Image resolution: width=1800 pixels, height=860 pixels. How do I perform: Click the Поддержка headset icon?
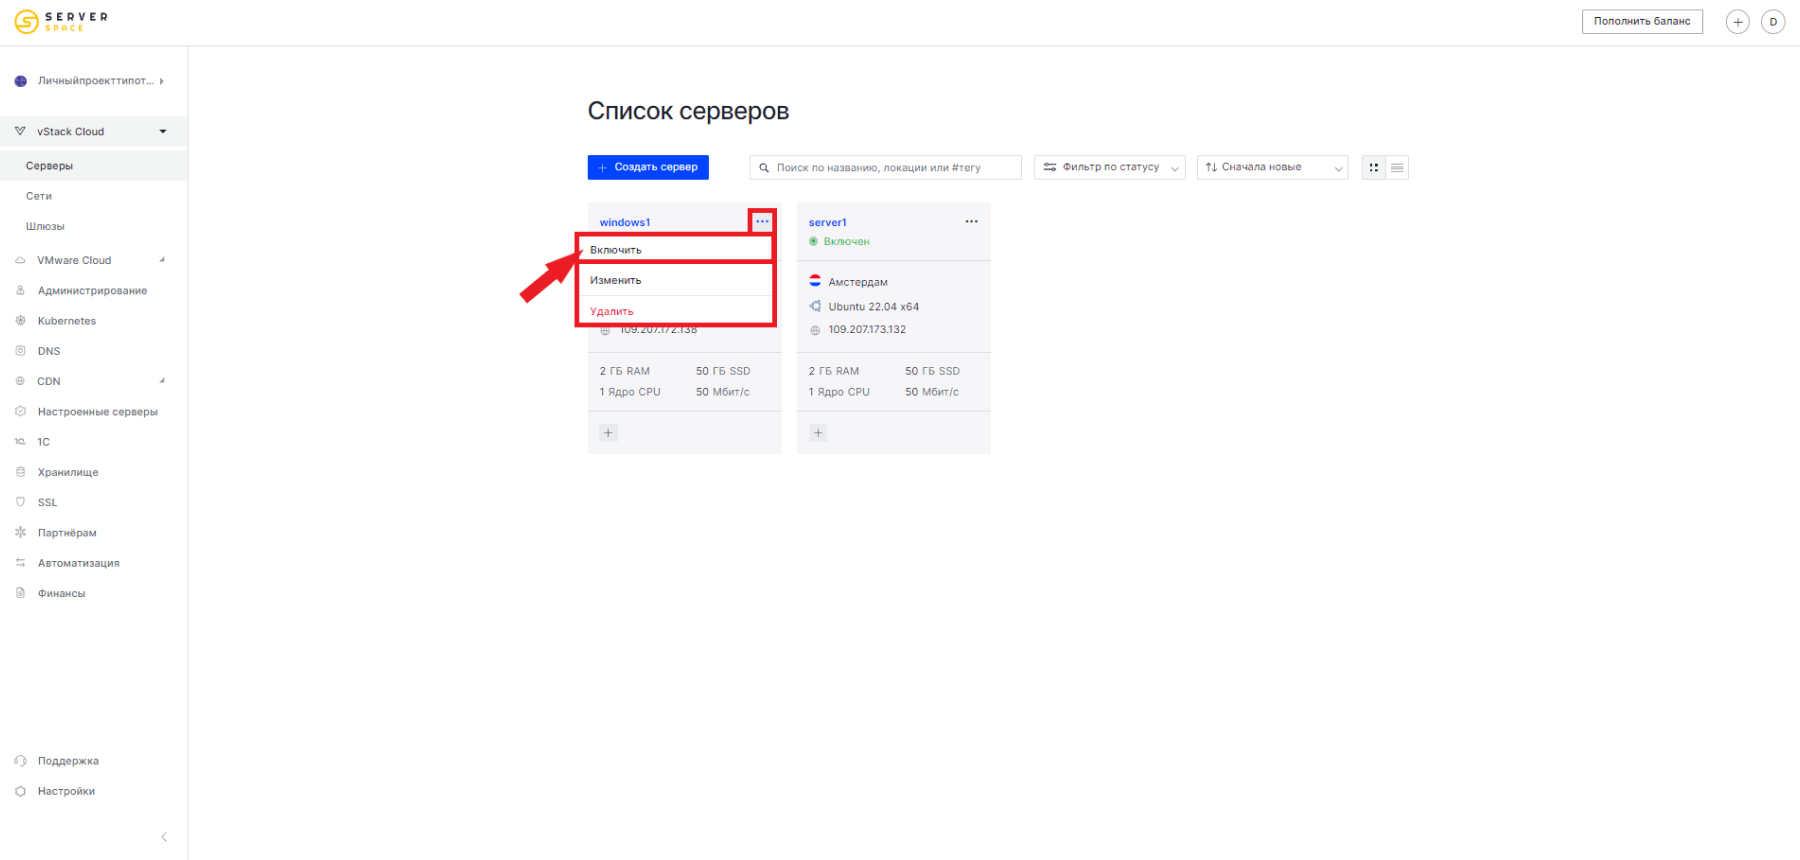point(20,761)
